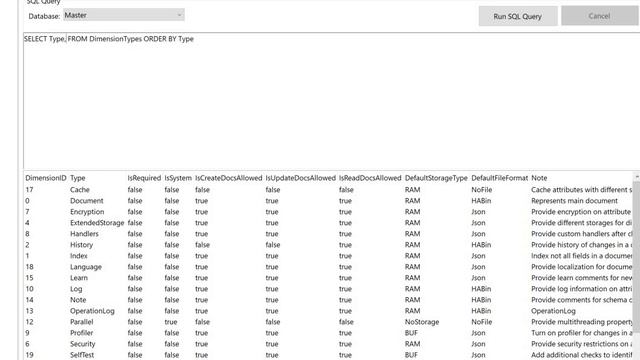Select the DefaultStorageType column header
This screenshot has height=360, width=640.
coord(436,178)
